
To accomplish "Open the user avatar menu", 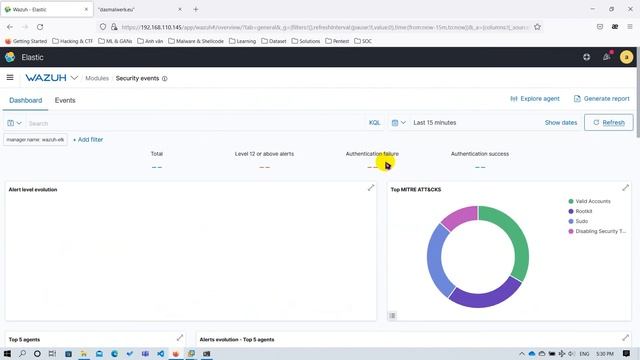I will click(626, 57).
